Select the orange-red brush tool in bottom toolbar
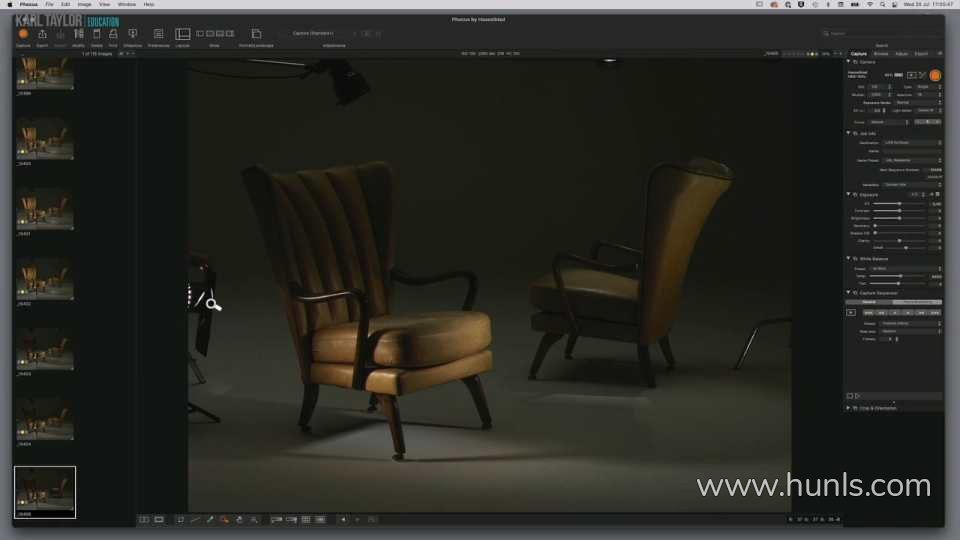 pyautogui.click(x=225, y=519)
